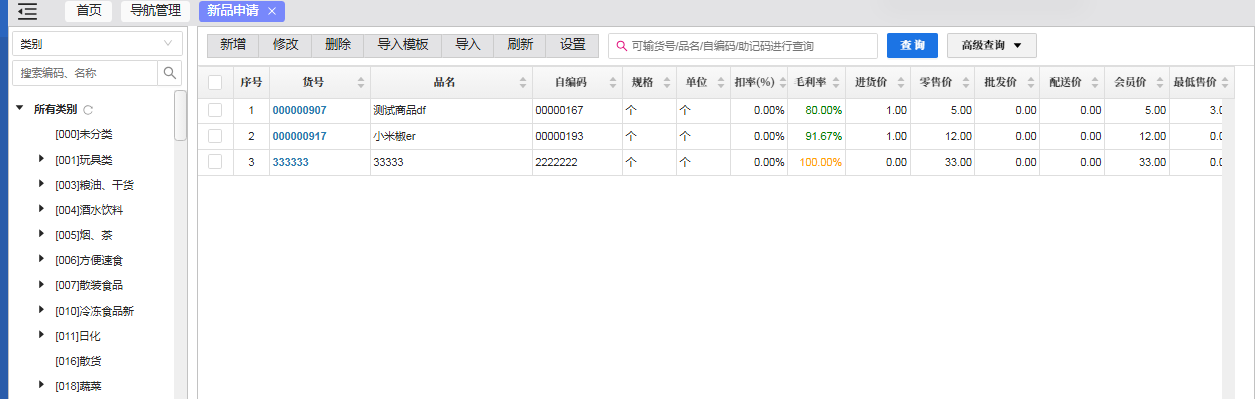This screenshot has height=399, width=1255.
Task: Sort by the 货号 column arrows
Action: pos(361,83)
